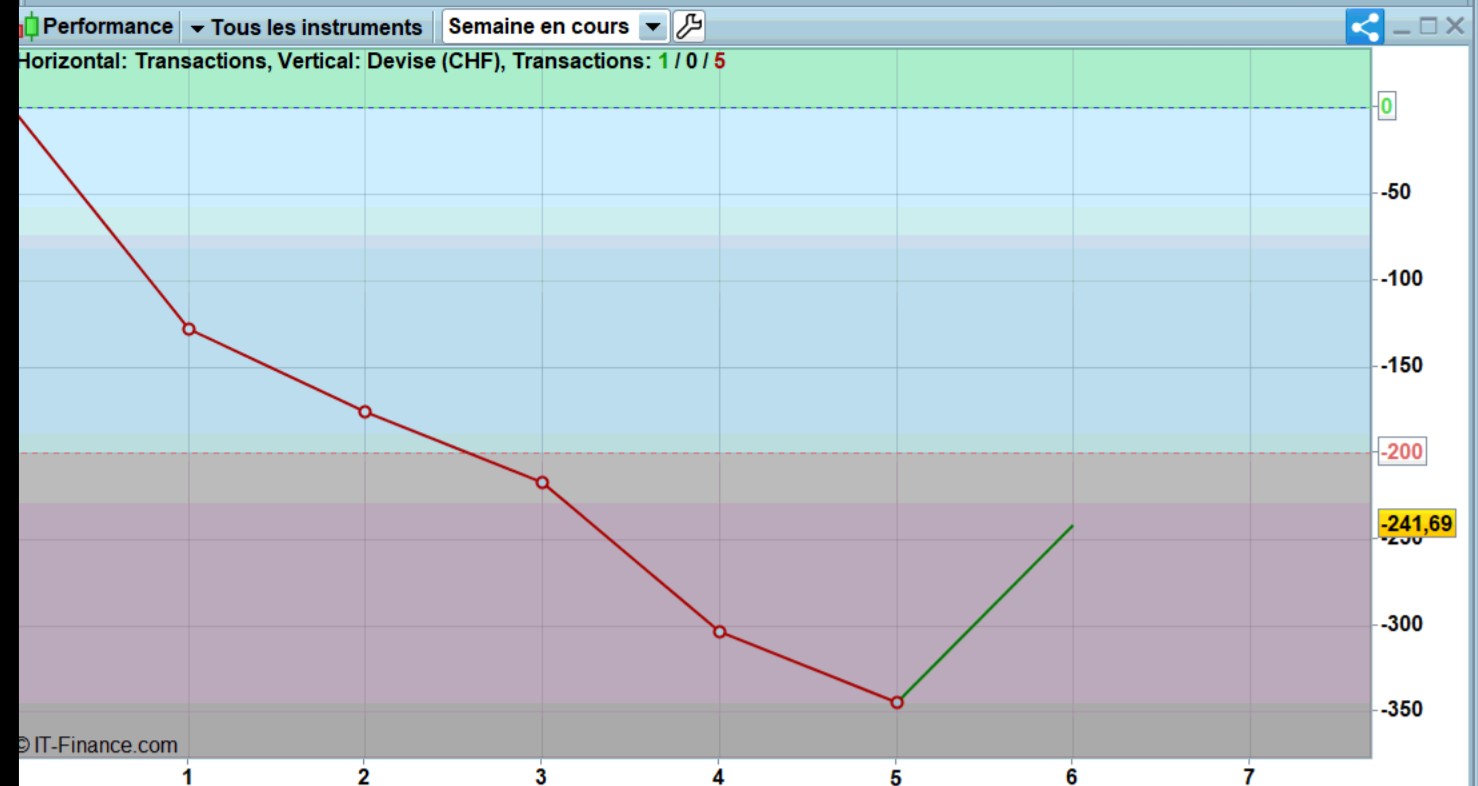The width and height of the screenshot is (1478, 786).
Task: Click the red -200 level label
Action: 1401,452
